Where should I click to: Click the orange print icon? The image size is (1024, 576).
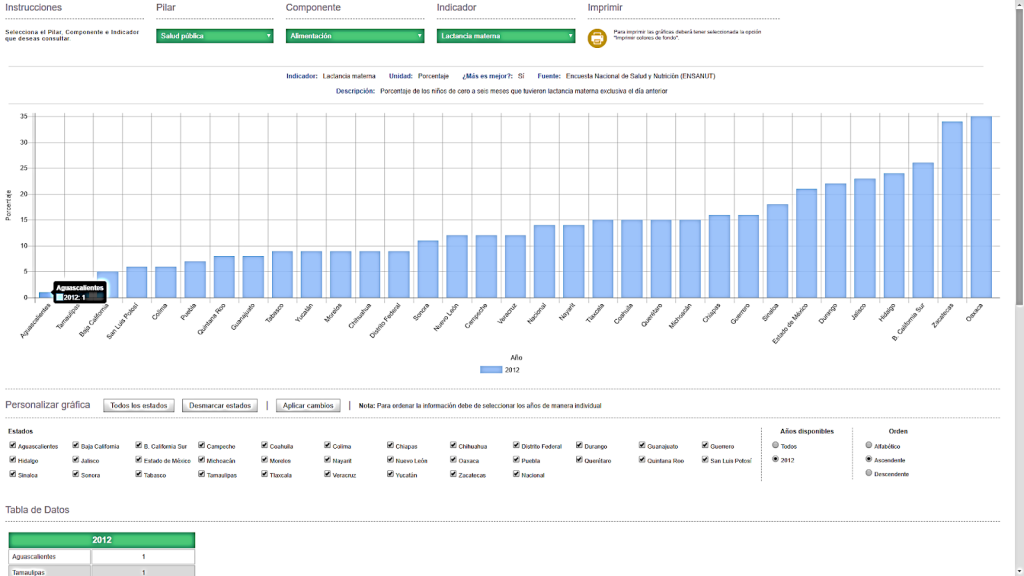click(597, 38)
